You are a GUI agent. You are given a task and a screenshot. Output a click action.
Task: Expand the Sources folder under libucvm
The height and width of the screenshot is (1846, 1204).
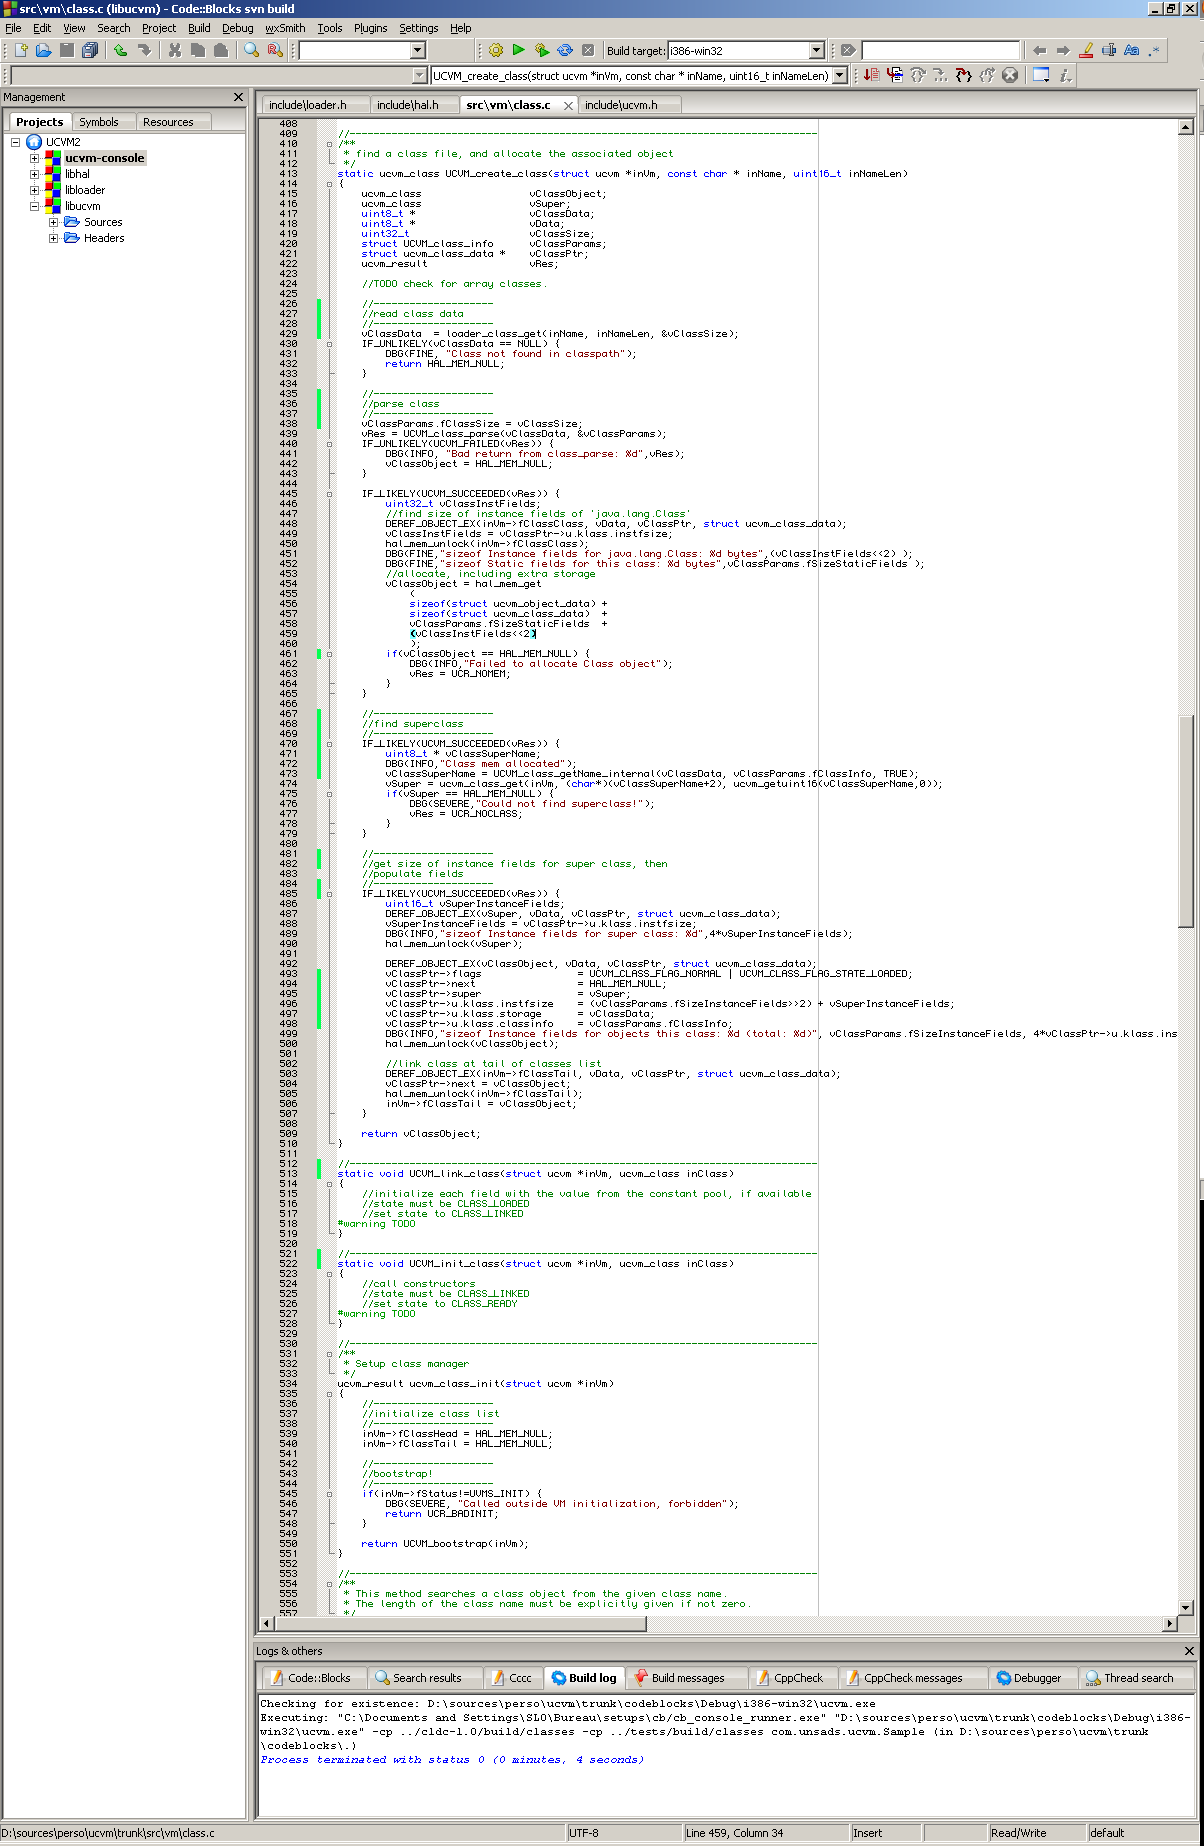coord(53,222)
